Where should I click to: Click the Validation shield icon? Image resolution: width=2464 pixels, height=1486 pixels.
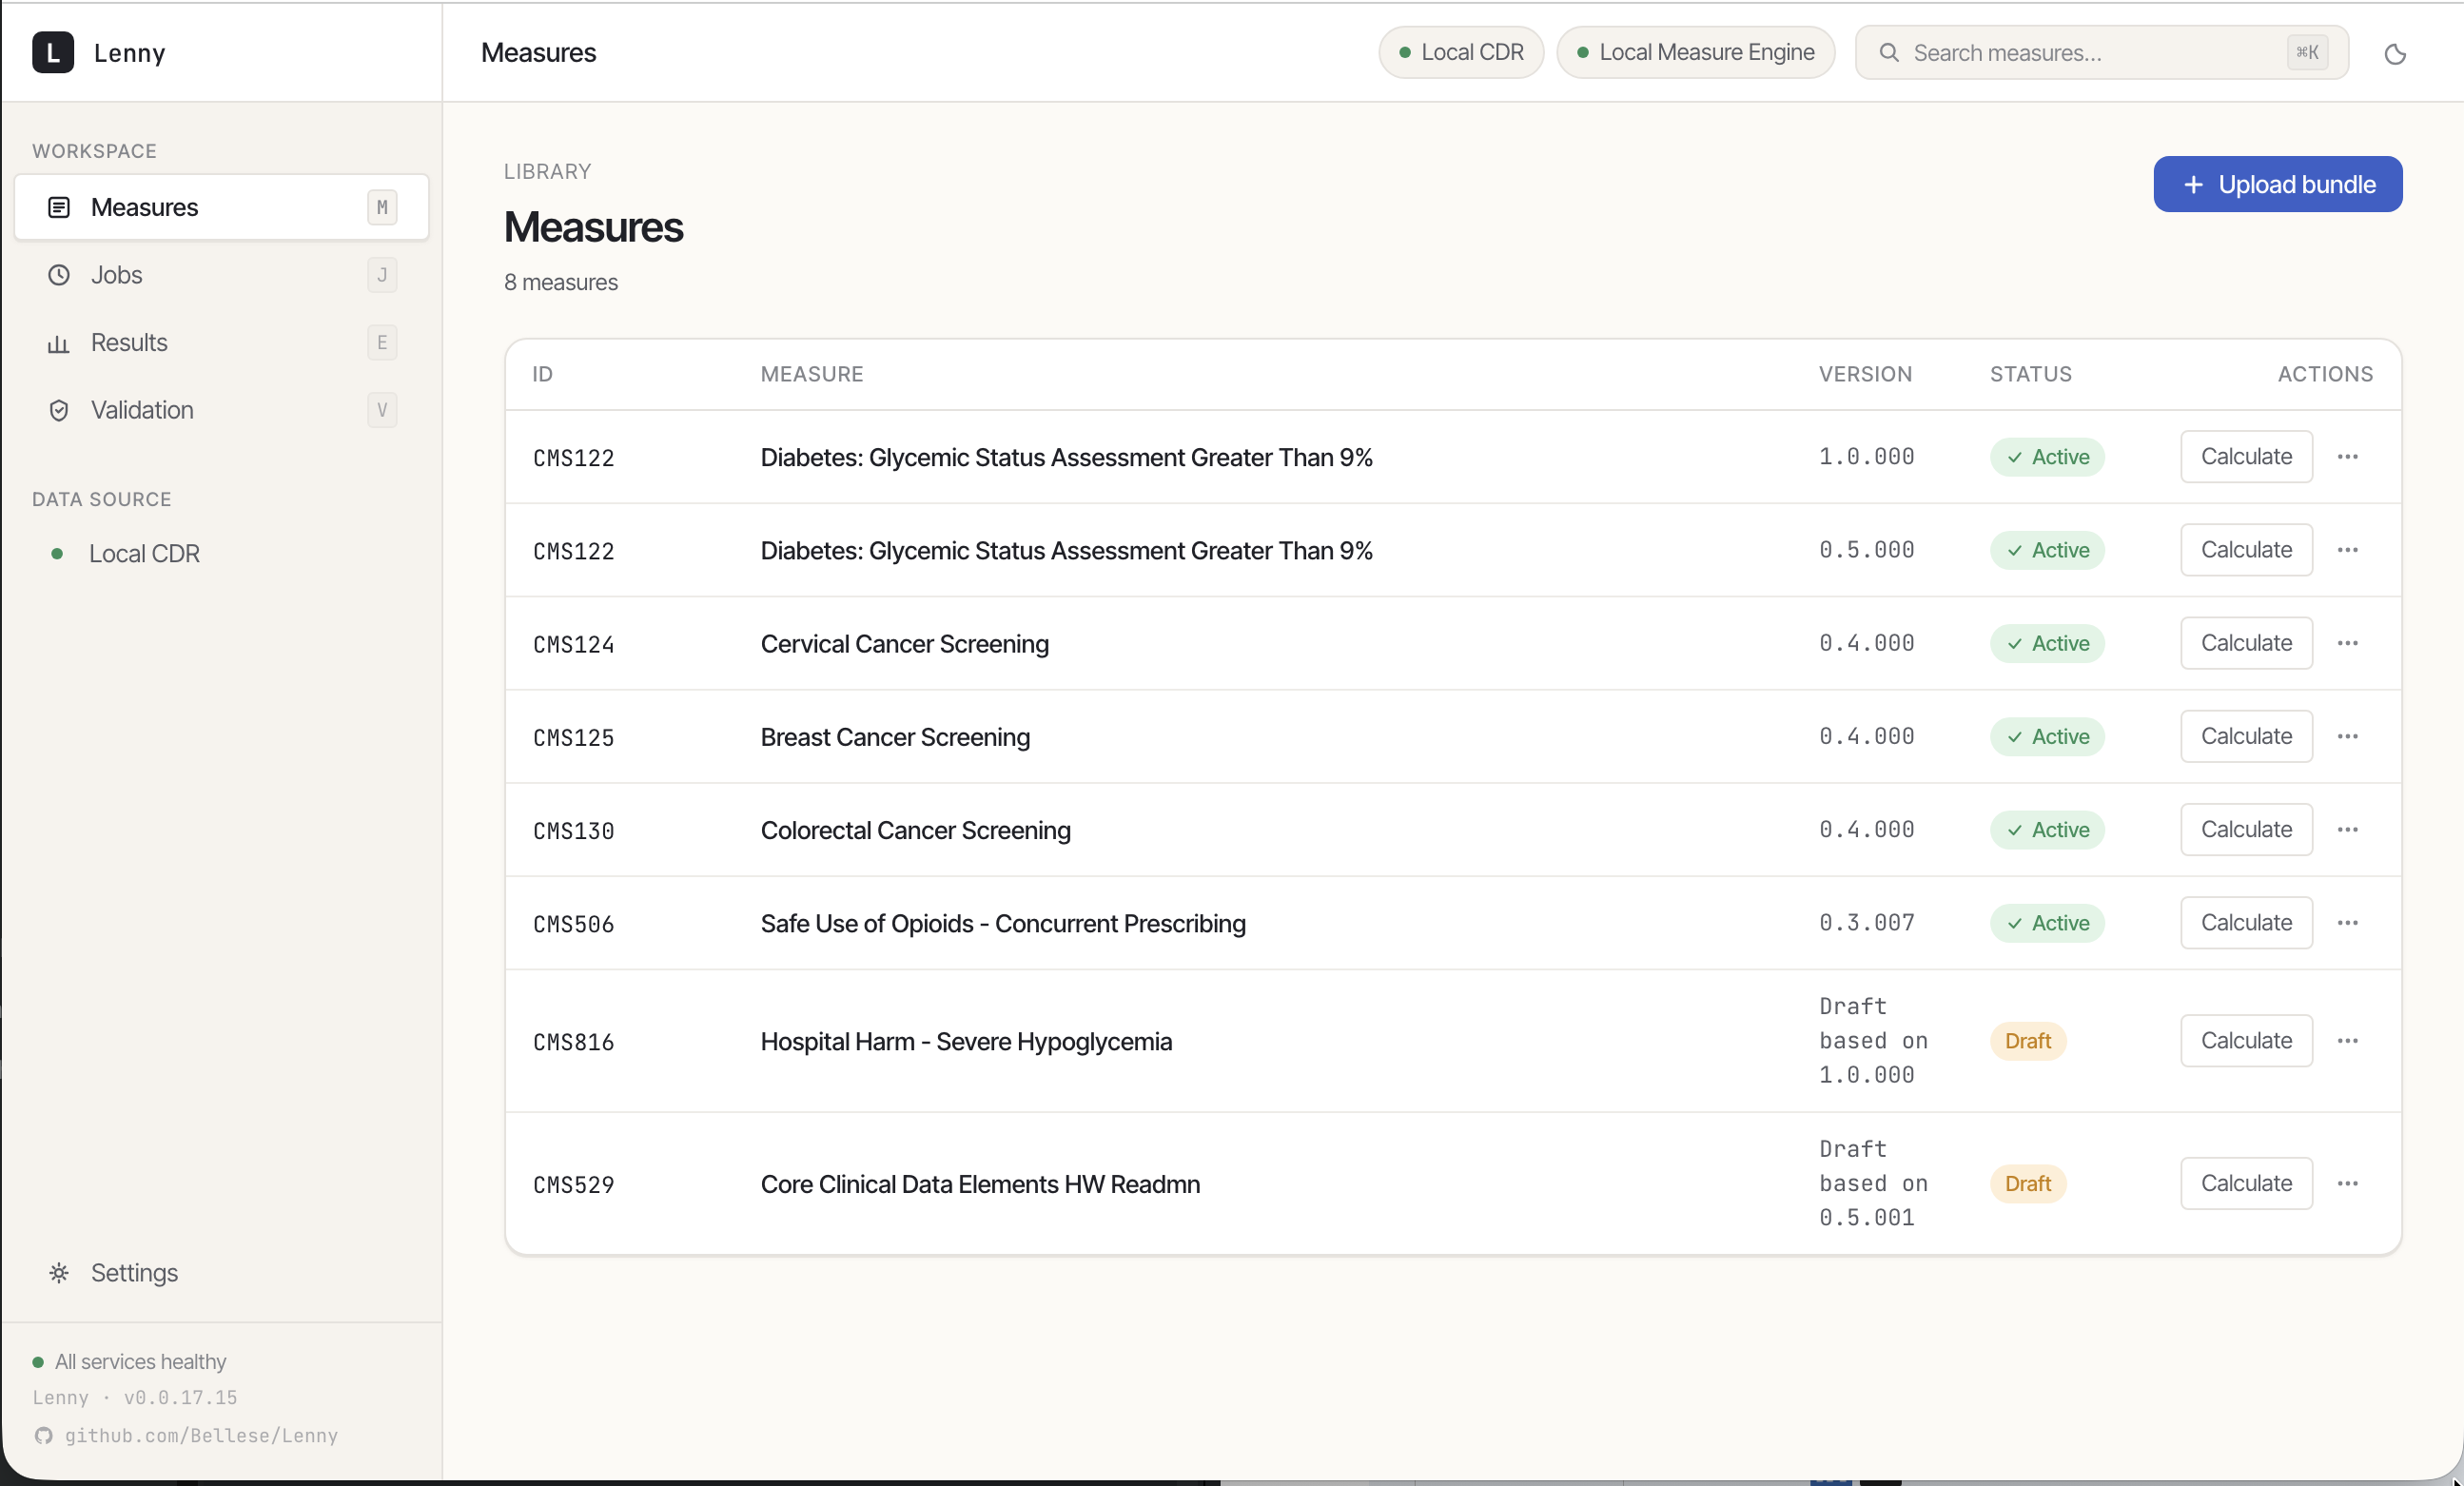pos(59,410)
